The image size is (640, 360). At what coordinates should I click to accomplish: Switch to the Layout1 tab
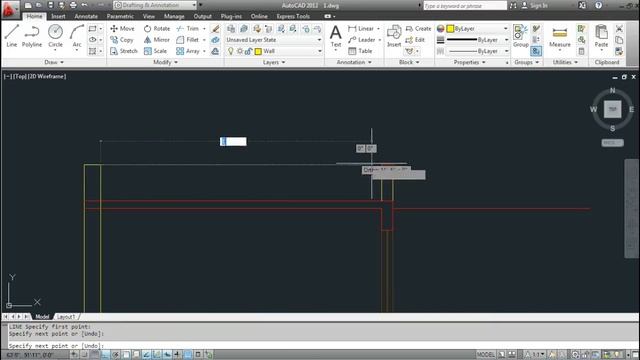[66, 317]
